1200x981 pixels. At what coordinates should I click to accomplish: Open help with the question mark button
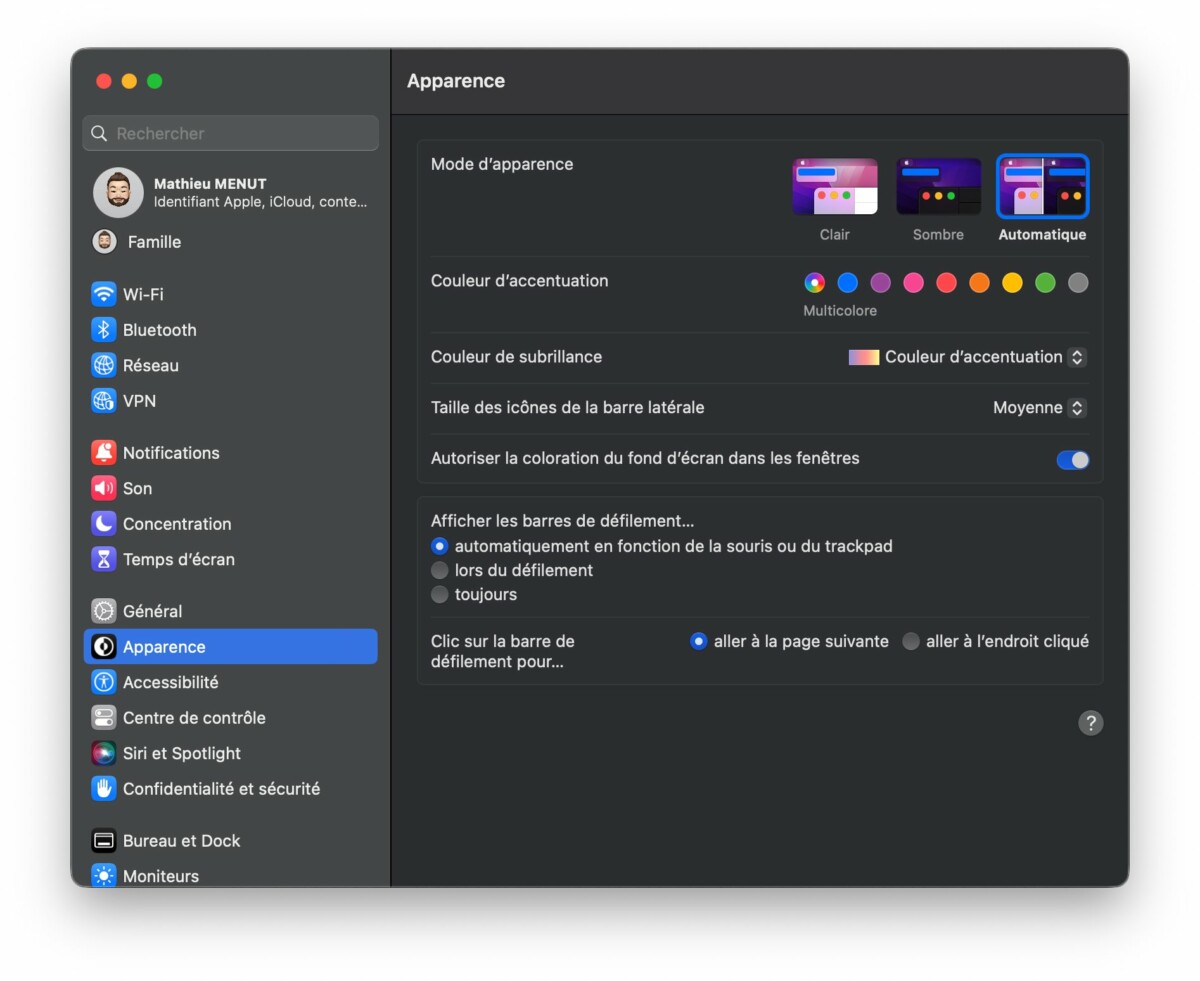(1091, 723)
